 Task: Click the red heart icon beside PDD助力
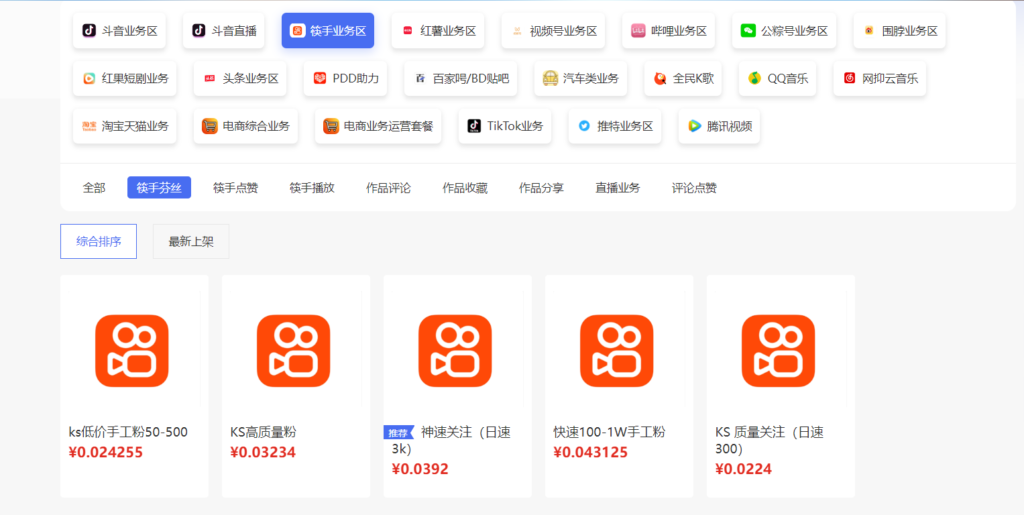point(319,79)
